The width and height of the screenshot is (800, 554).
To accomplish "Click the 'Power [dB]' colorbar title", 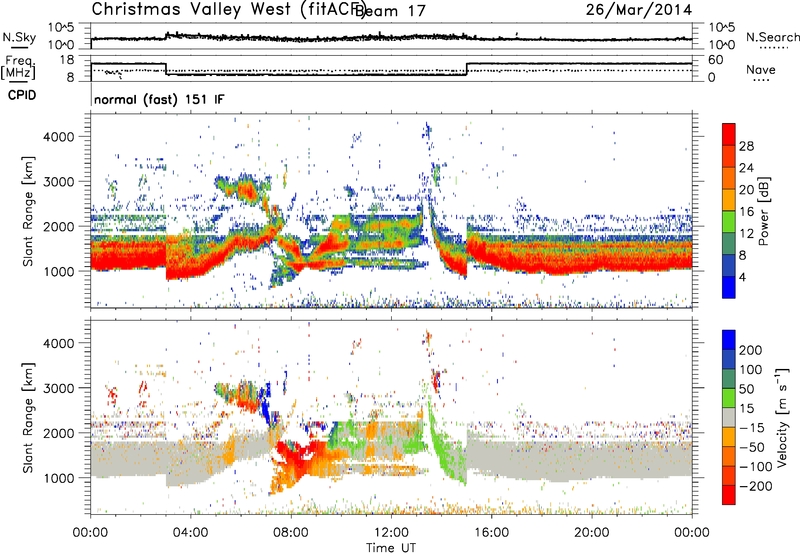I will (x=764, y=211).
